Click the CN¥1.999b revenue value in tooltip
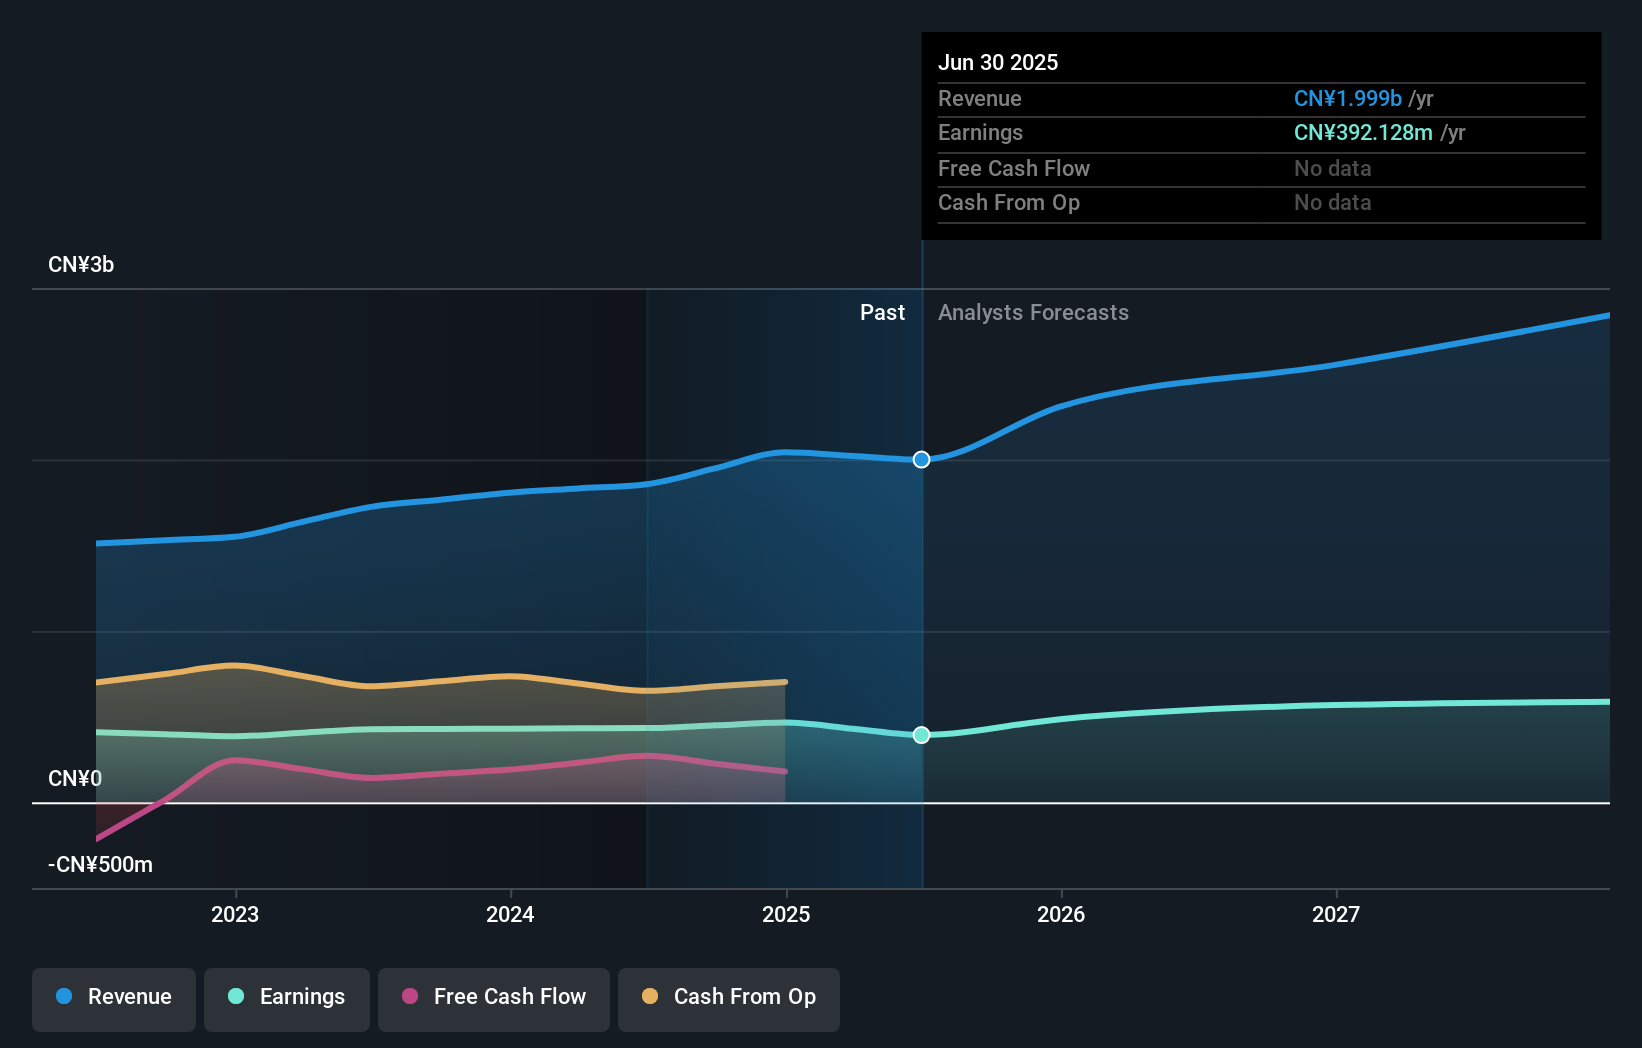The height and width of the screenshot is (1048, 1642). tap(1348, 98)
